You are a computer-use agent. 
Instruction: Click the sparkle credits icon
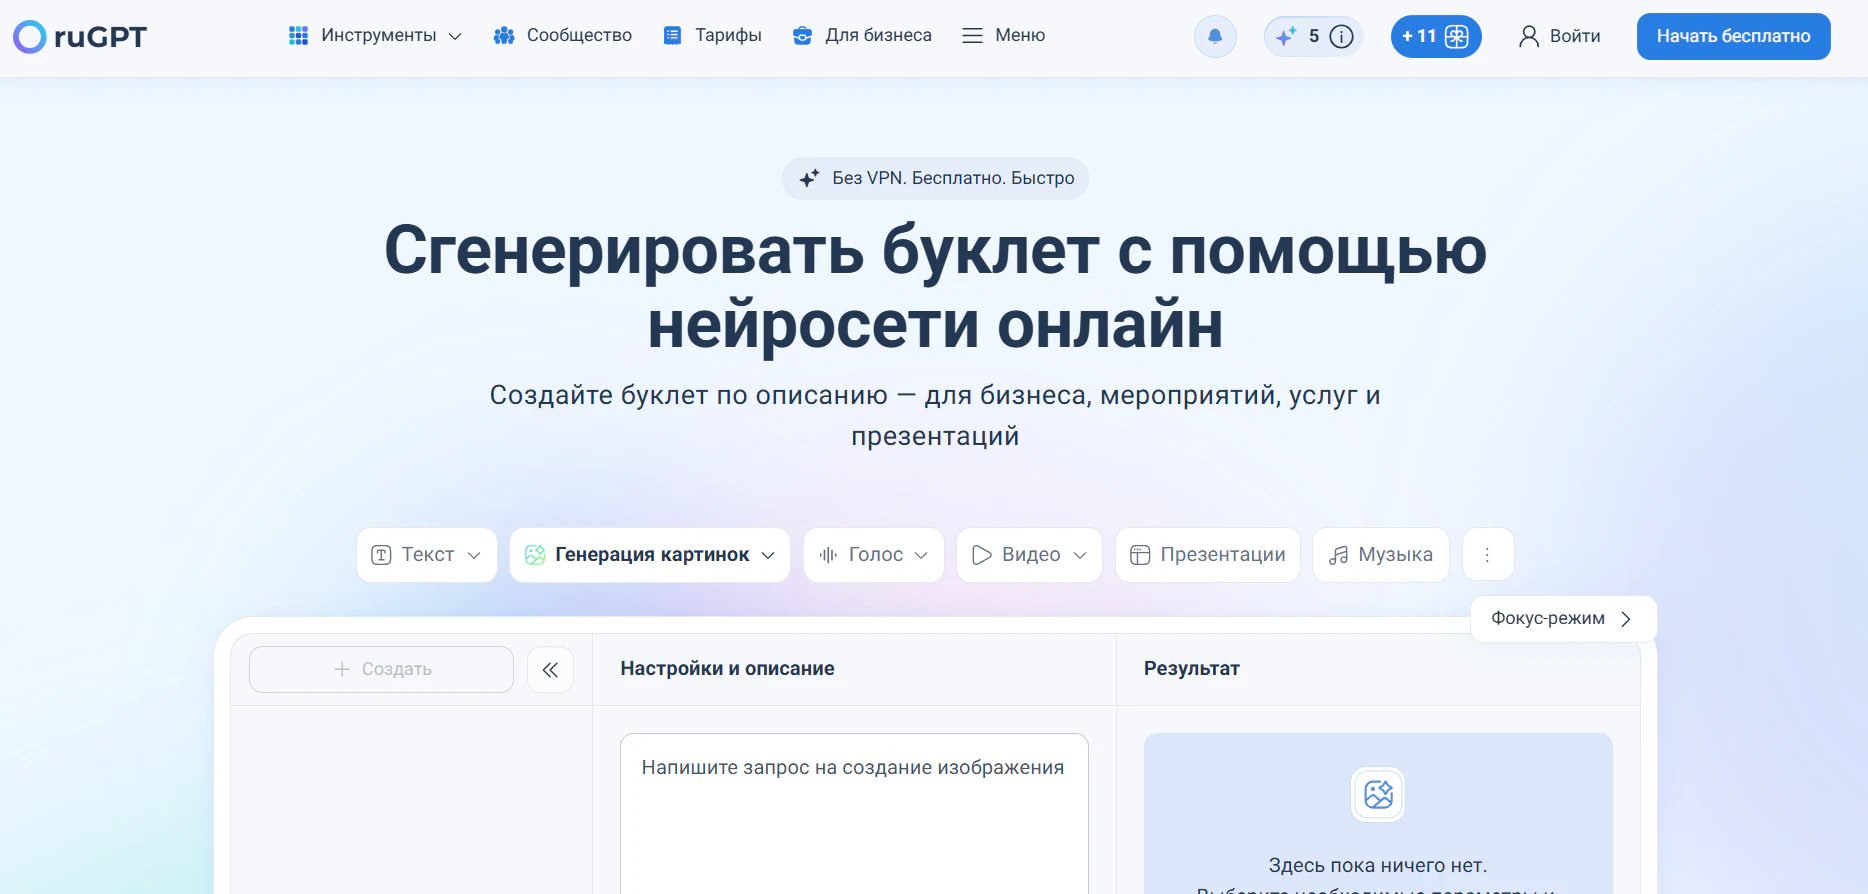pyautogui.click(x=1286, y=37)
